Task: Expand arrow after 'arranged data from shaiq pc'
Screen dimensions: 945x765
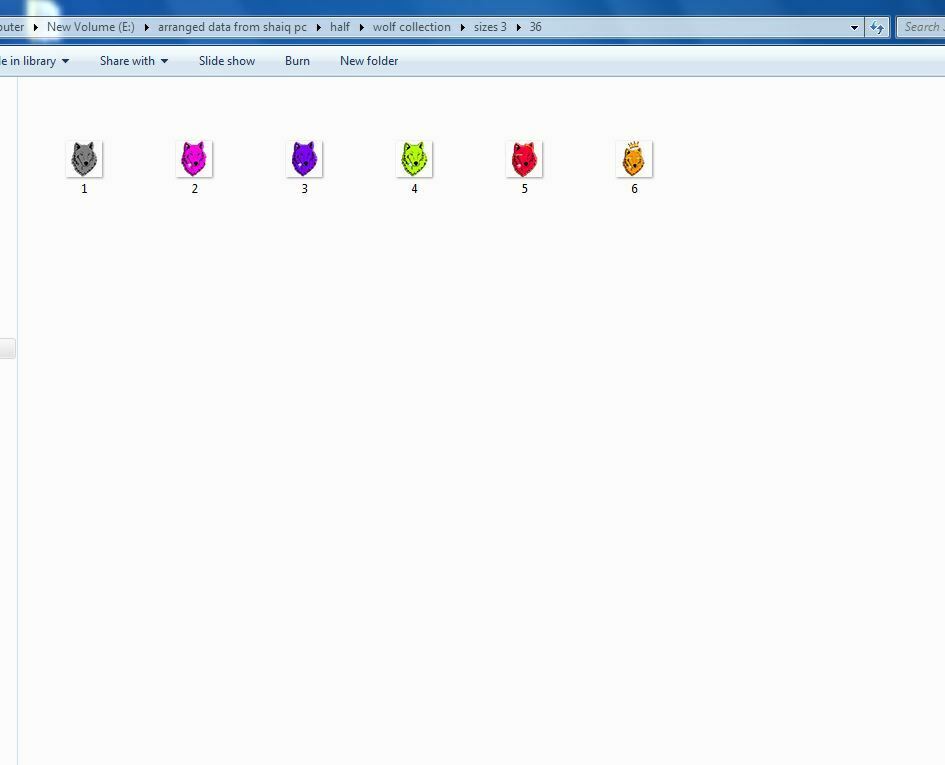Action: point(319,27)
